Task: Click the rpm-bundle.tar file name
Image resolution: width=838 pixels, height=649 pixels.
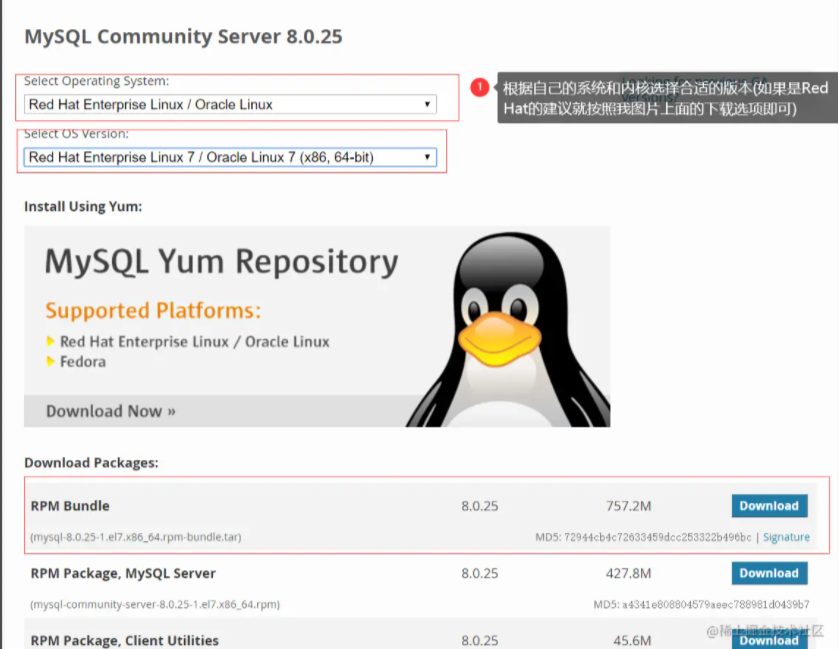Action: (136, 537)
